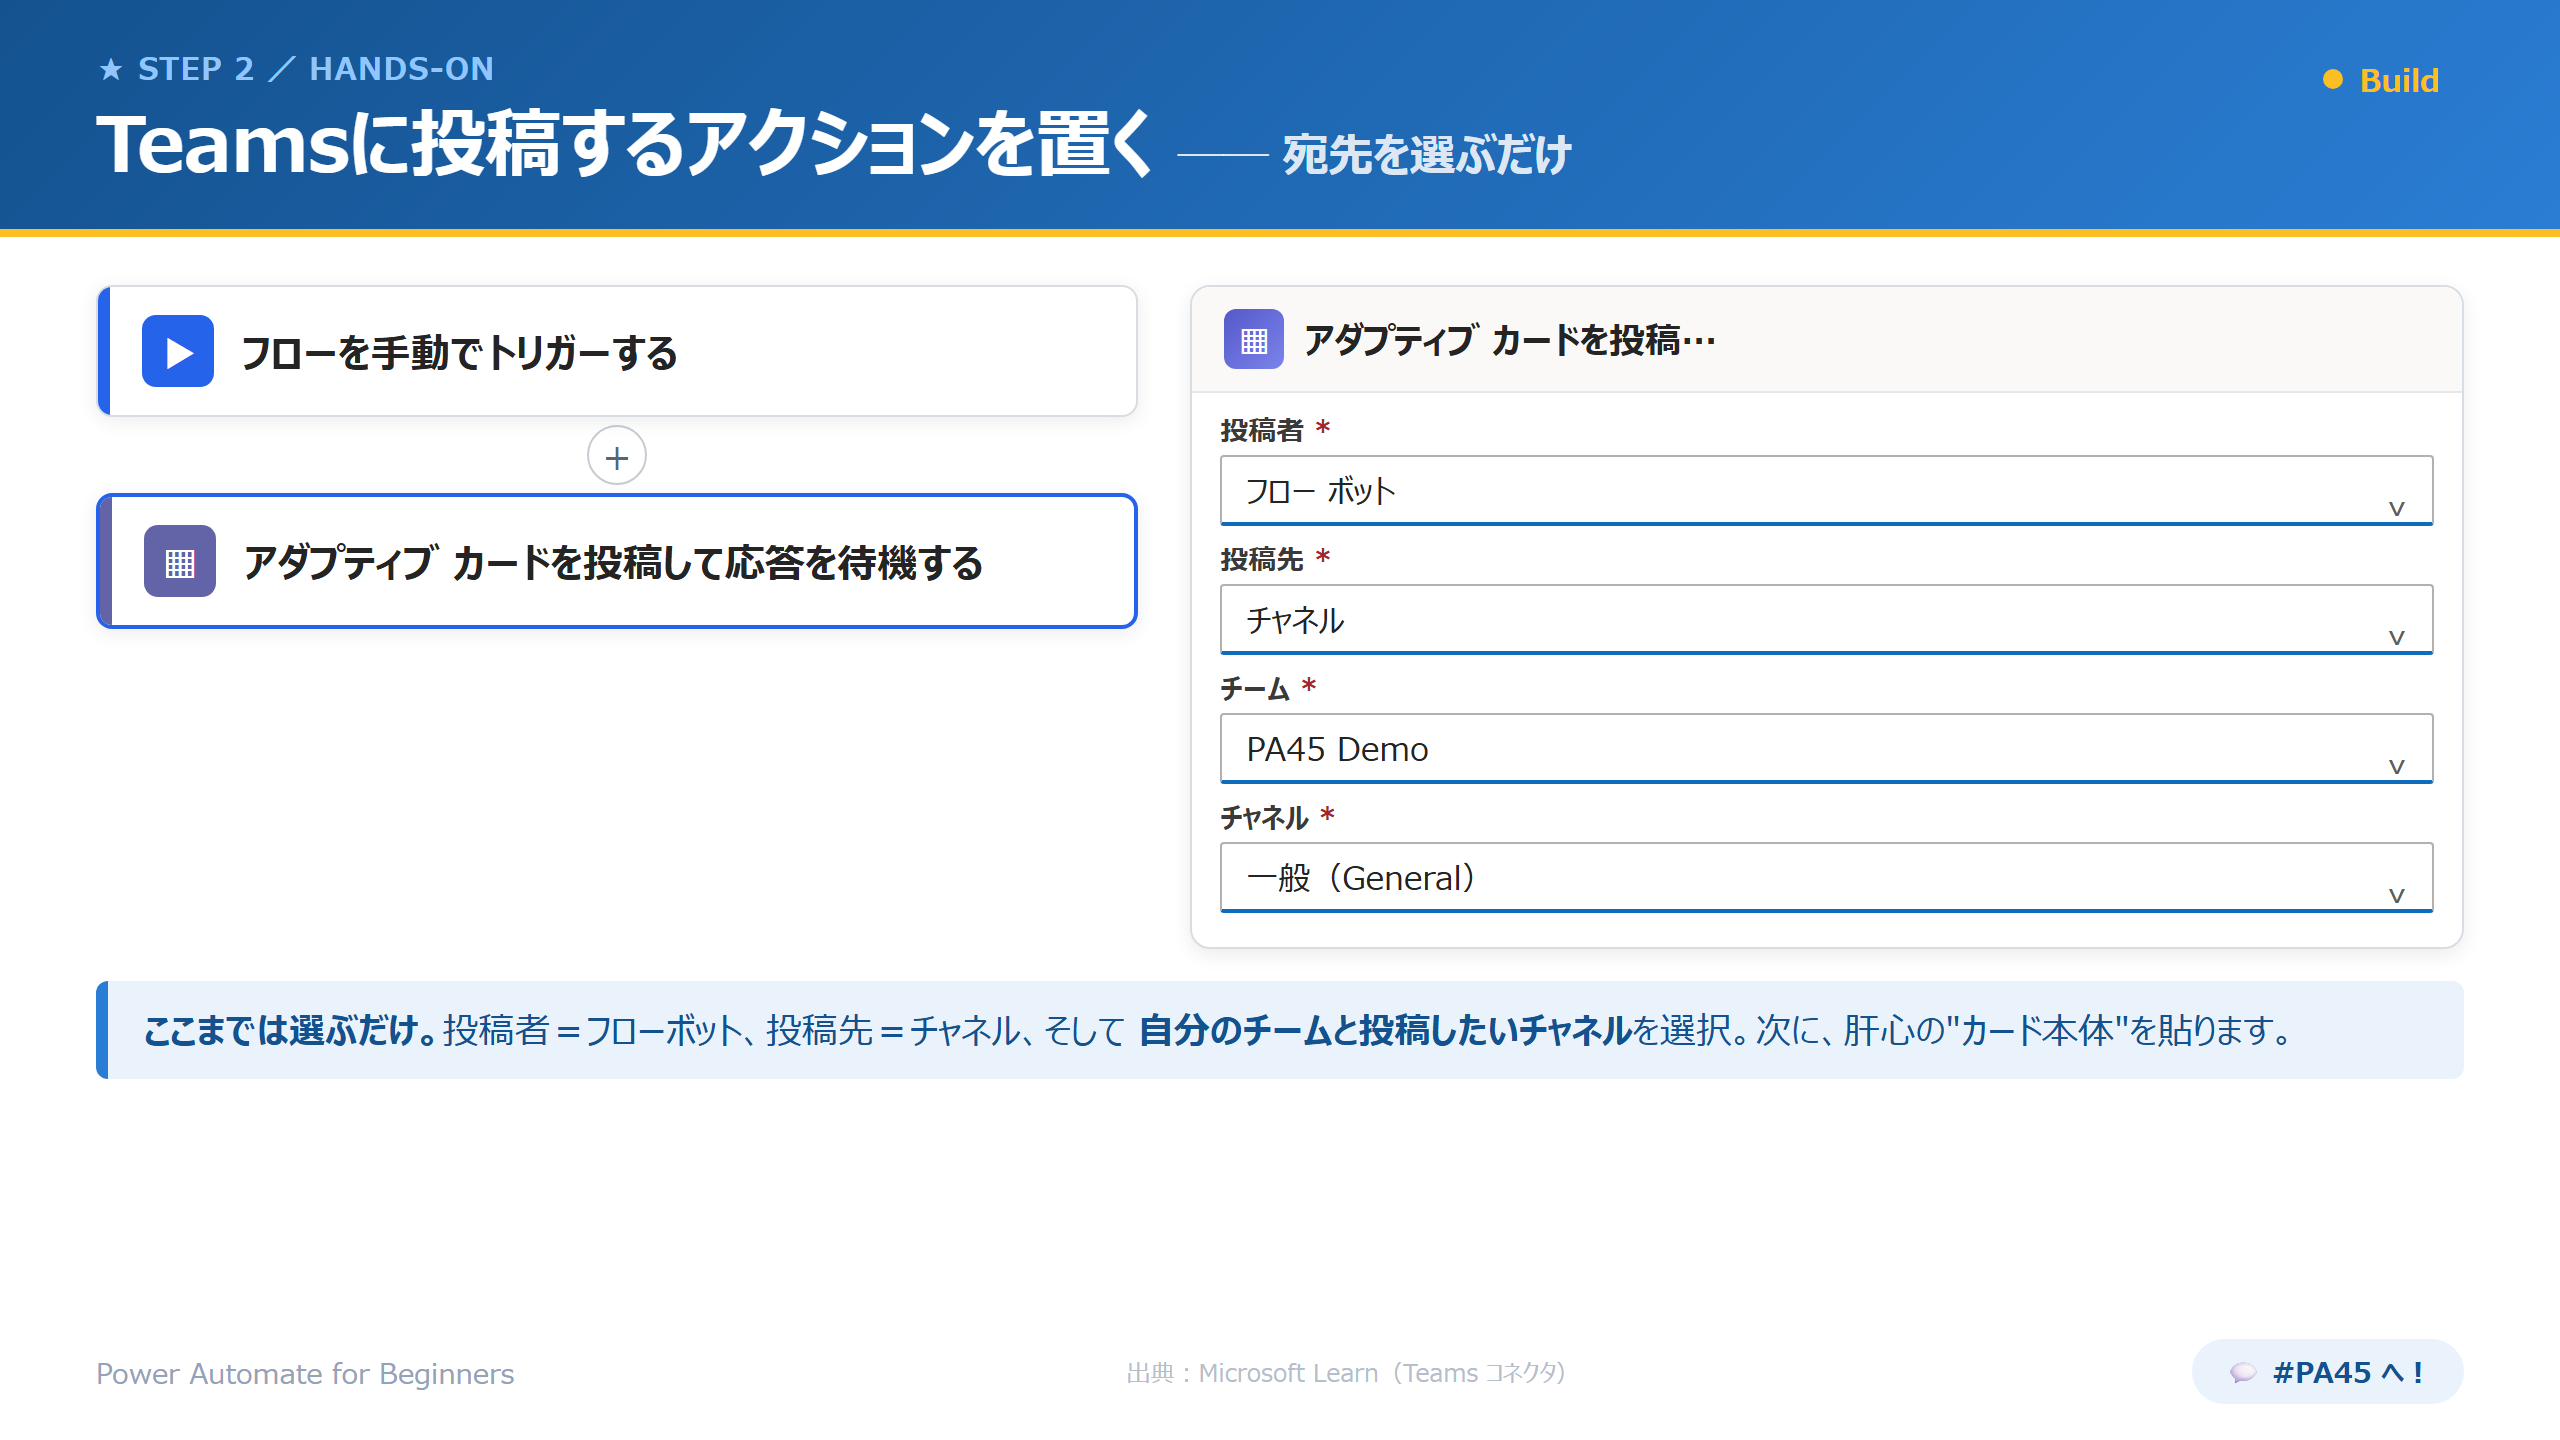The width and height of the screenshot is (2560, 1440).
Task: Click the blue play trigger icon
Action: tap(178, 351)
